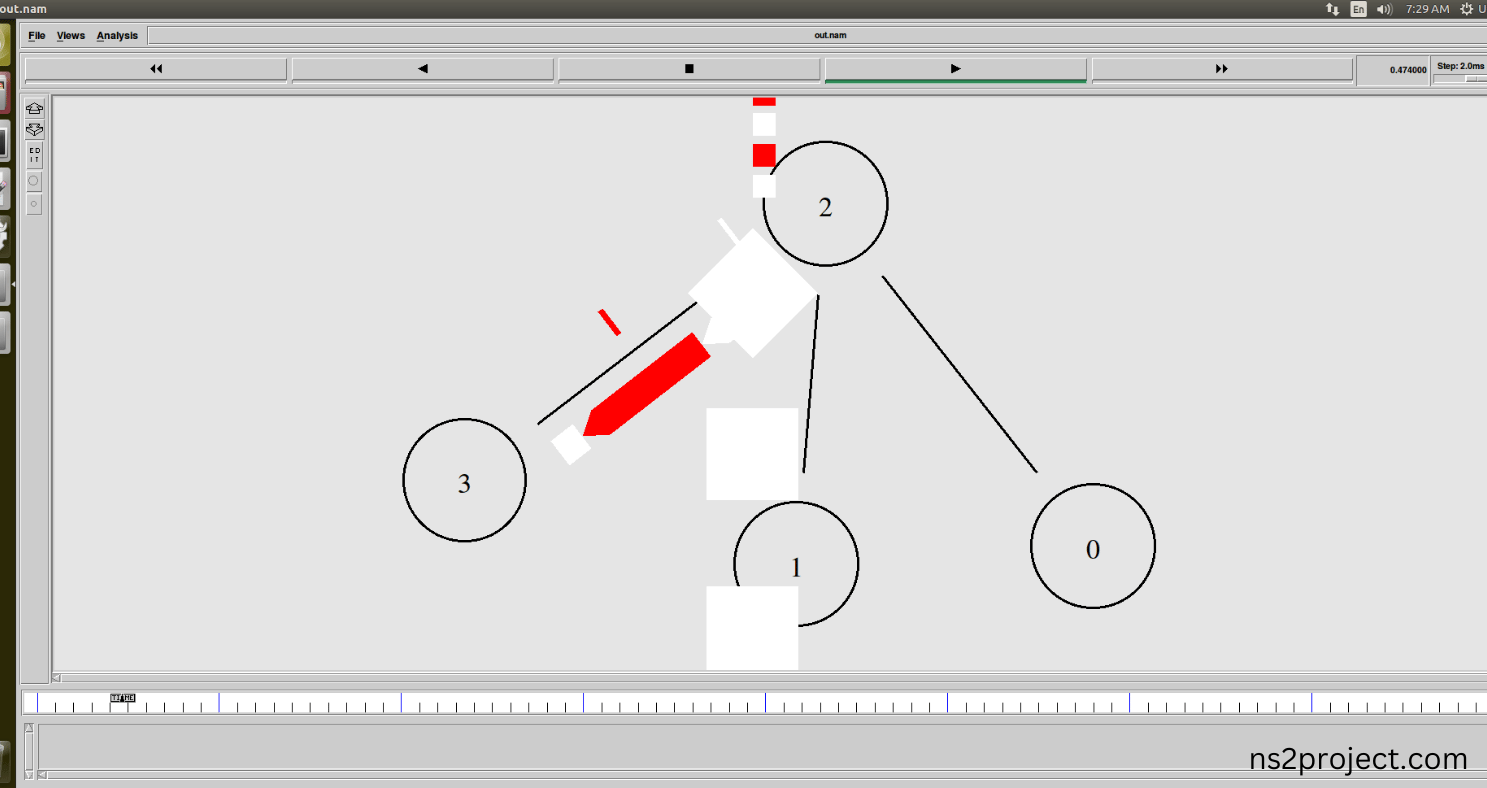Open the Analysis menu
This screenshot has height=788, width=1487.
[117, 35]
